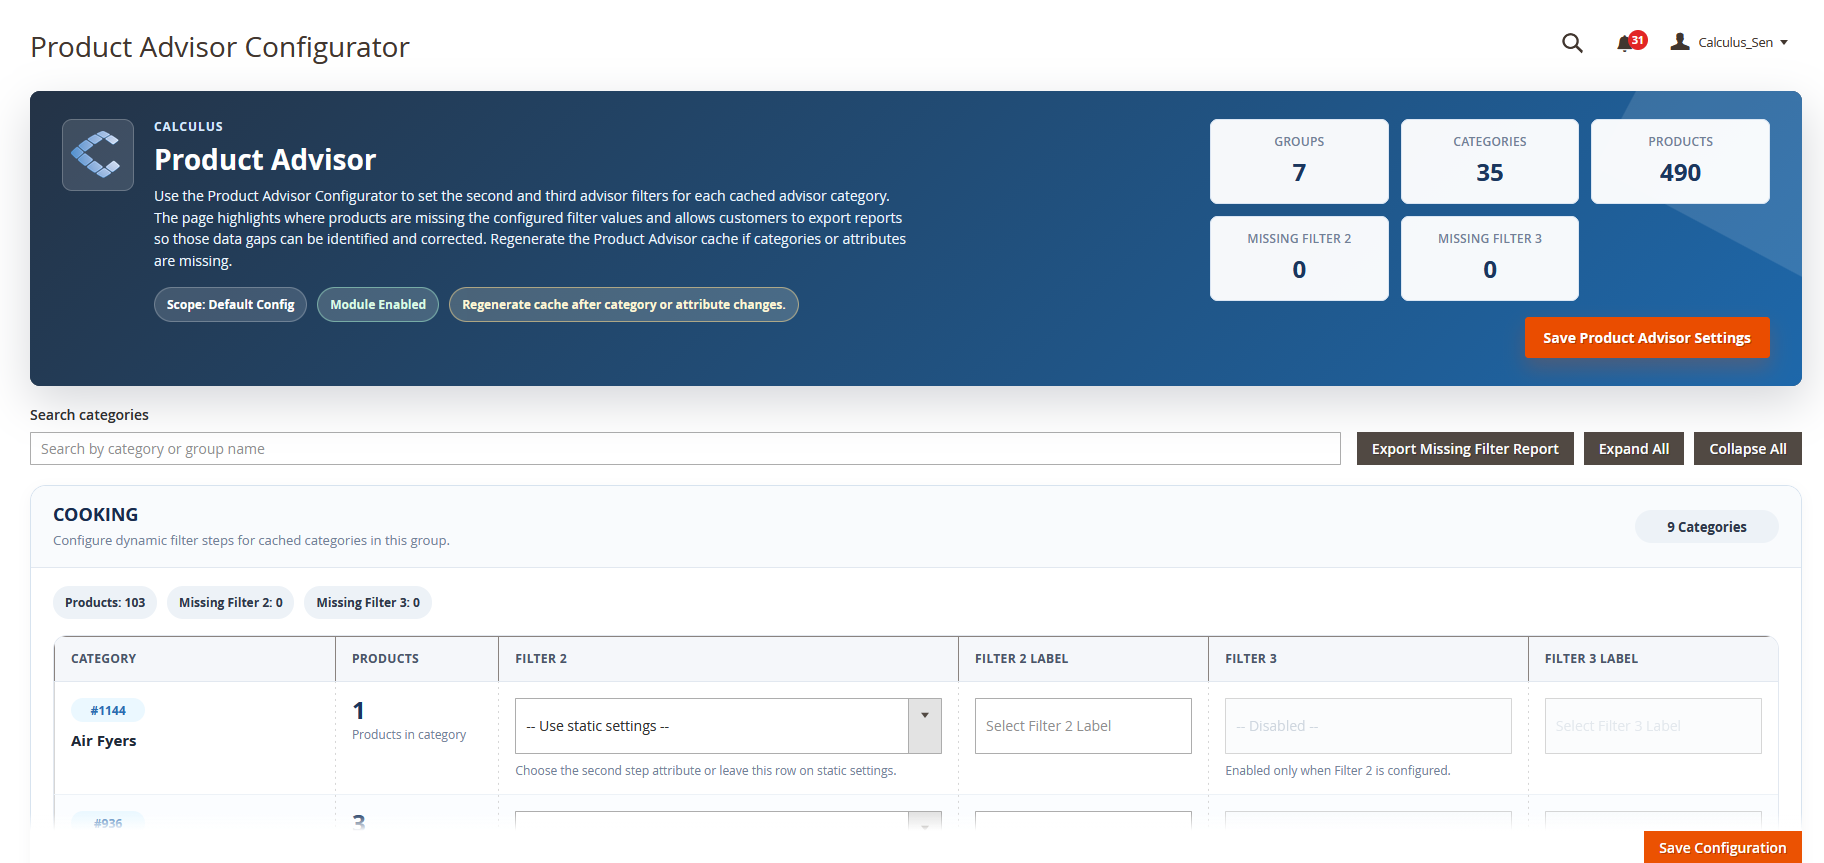Open Filter 2 dropdown for Air Fyers

pyautogui.click(x=728, y=726)
